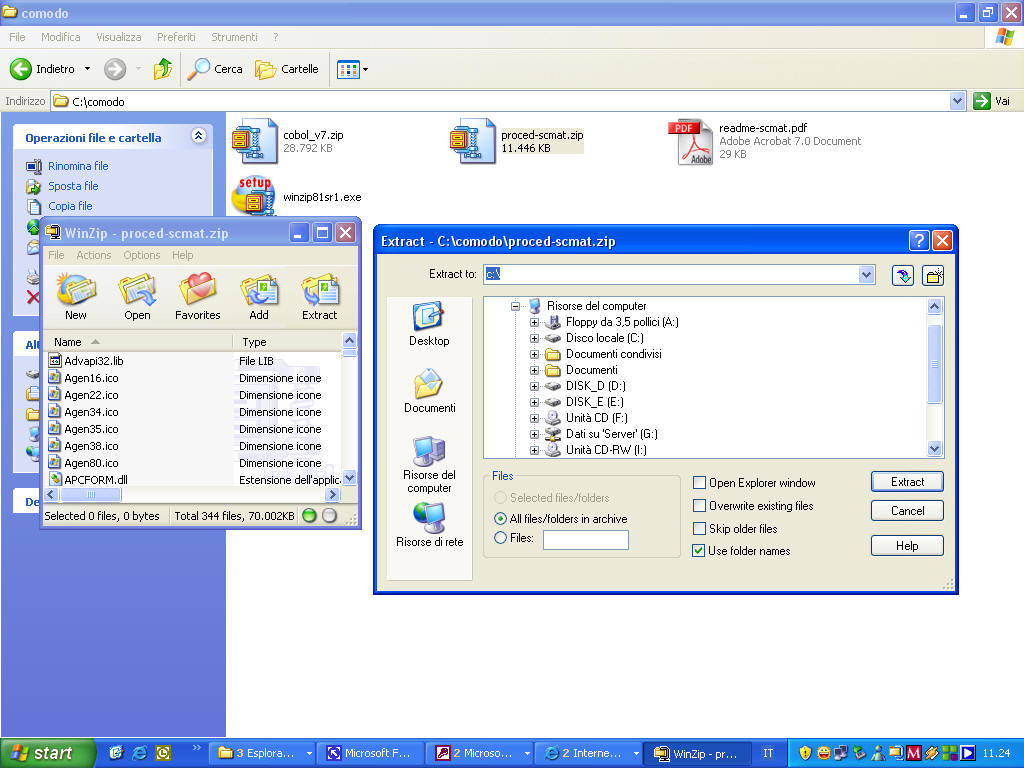The height and width of the screenshot is (768, 1024).
Task: Select the proced-scmat.zip file icon
Action: [473, 140]
